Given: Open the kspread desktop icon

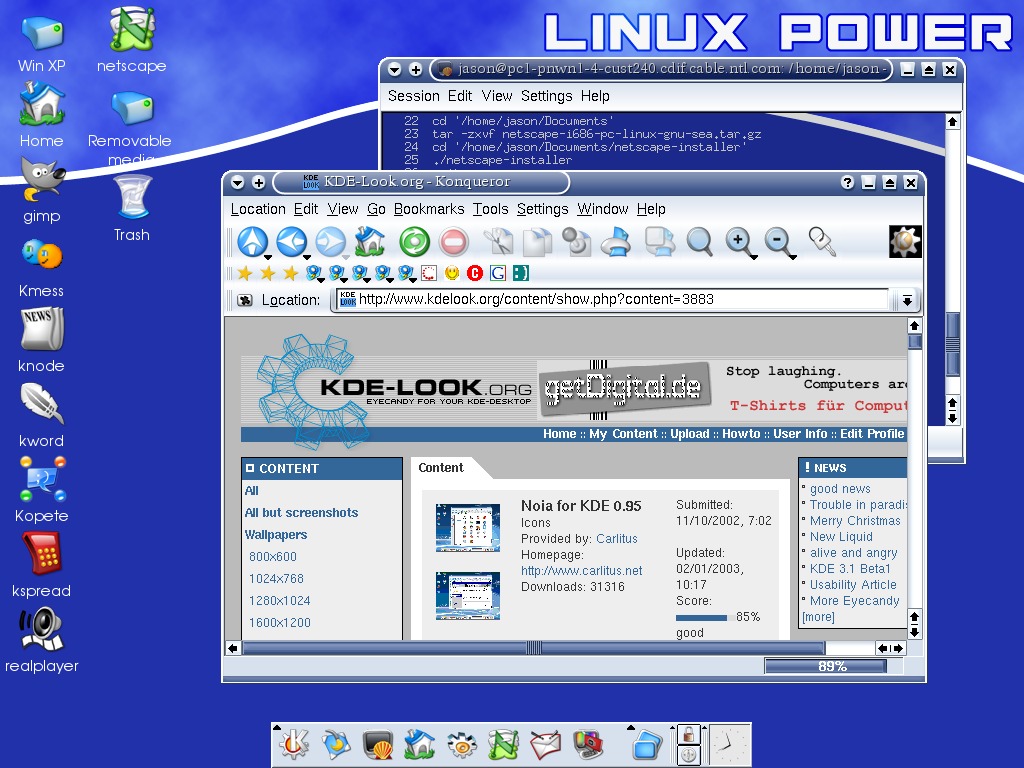Looking at the screenshot, I should 42,565.
